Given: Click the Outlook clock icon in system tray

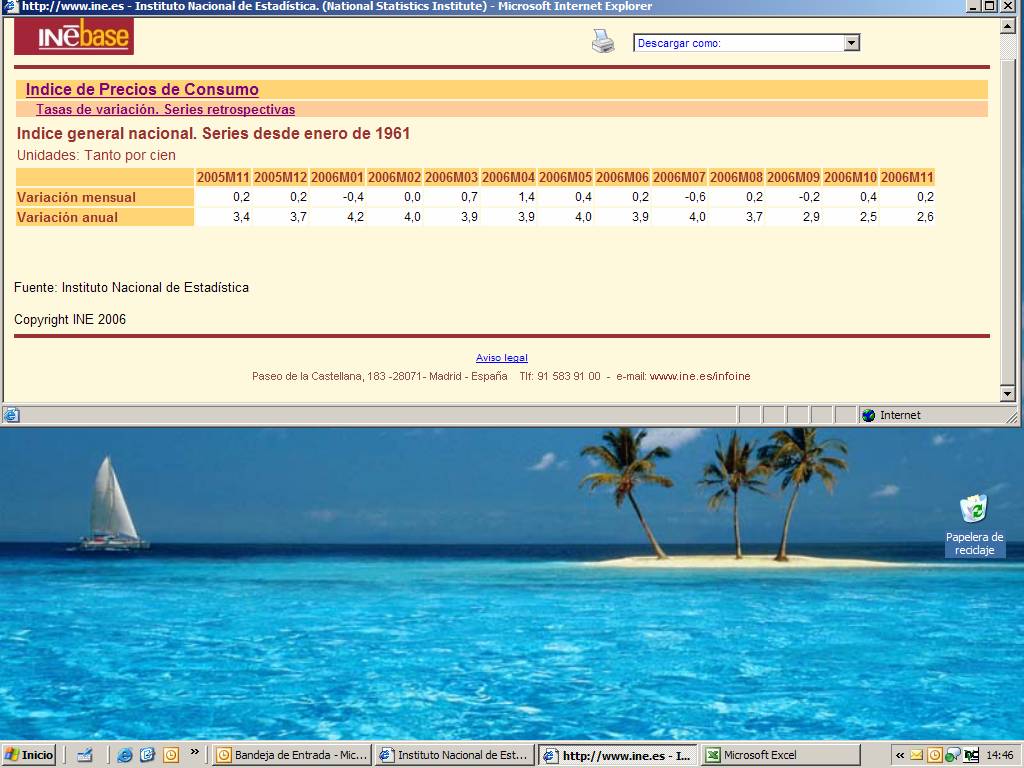Looking at the screenshot, I should (934, 755).
